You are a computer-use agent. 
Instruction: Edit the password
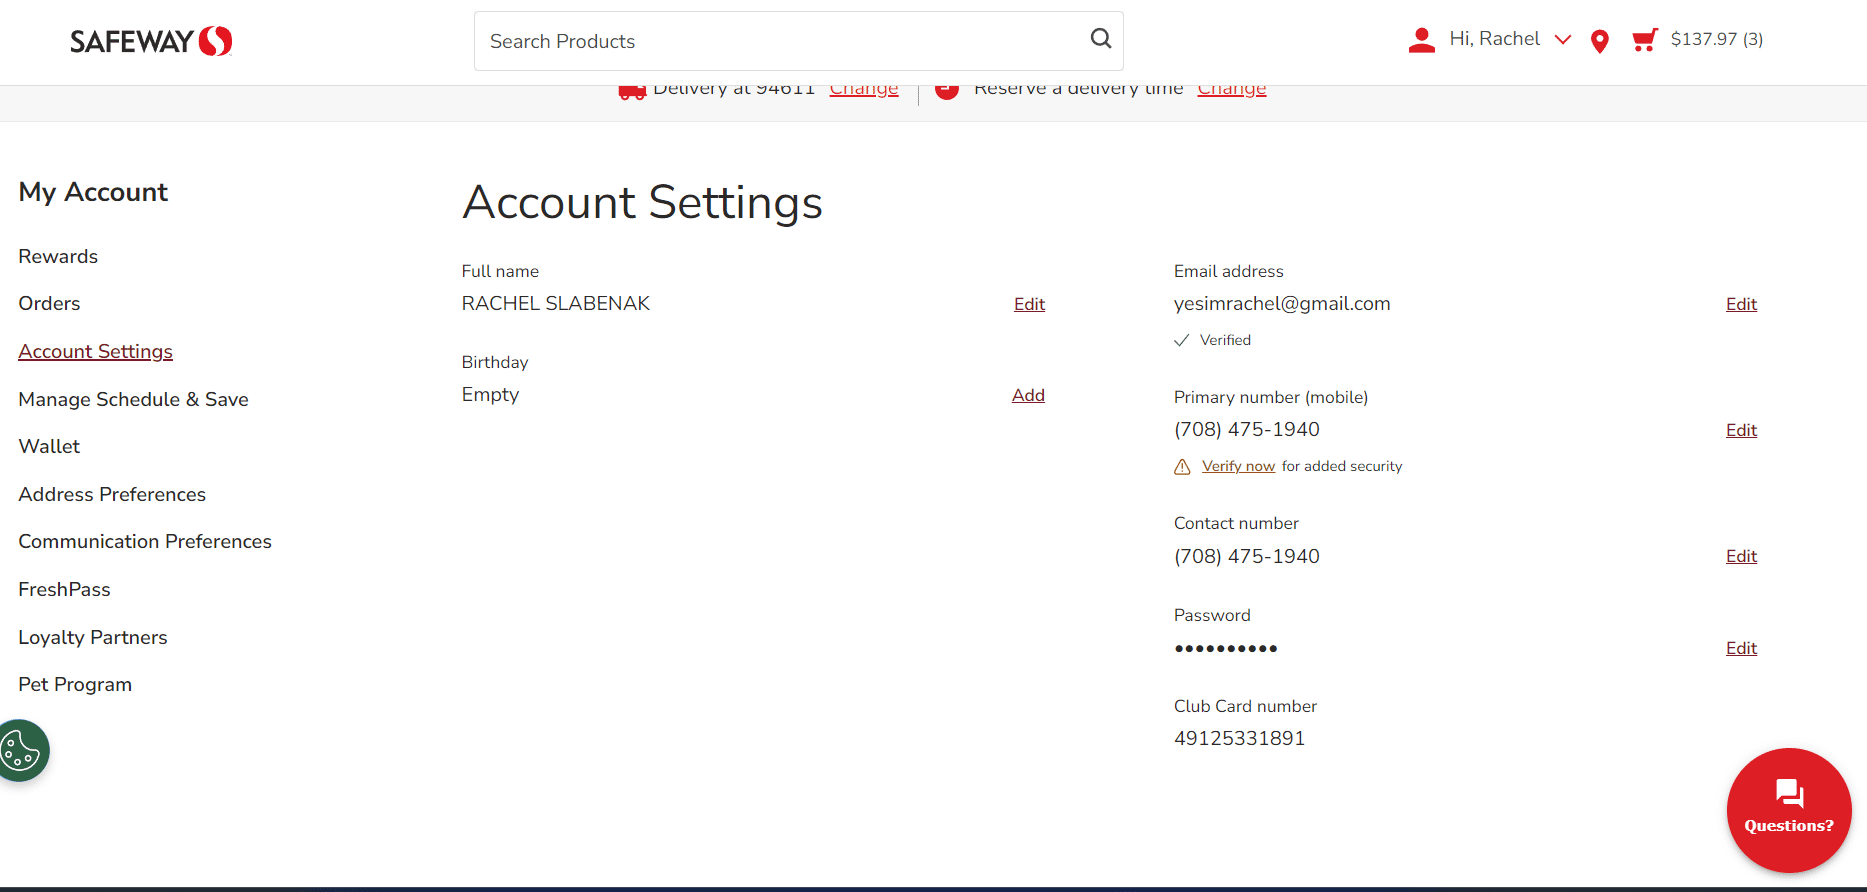1741,649
